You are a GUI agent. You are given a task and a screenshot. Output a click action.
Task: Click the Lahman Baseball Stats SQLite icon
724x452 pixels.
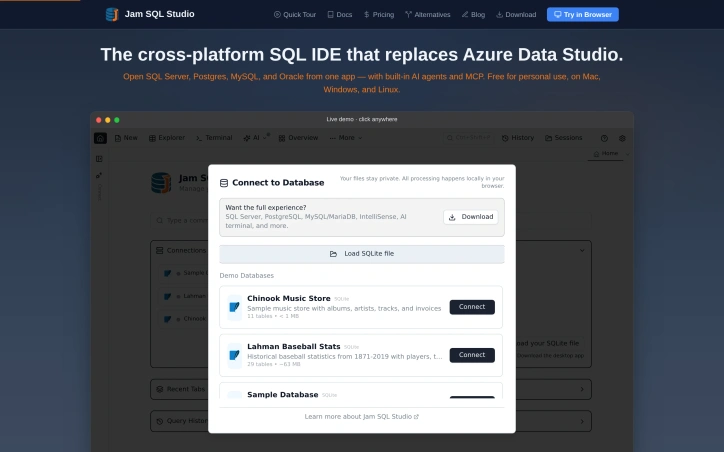pyautogui.click(x=235, y=355)
